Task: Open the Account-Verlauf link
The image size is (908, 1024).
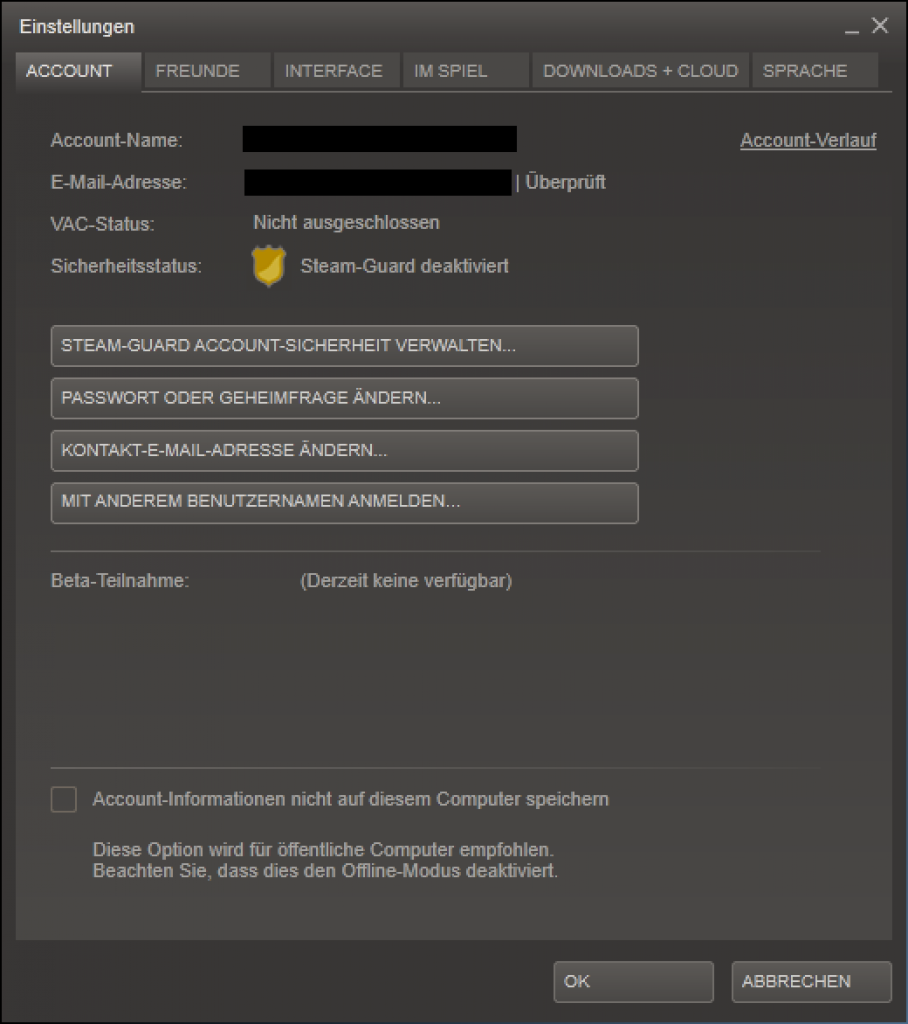Action: click(808, 140)
